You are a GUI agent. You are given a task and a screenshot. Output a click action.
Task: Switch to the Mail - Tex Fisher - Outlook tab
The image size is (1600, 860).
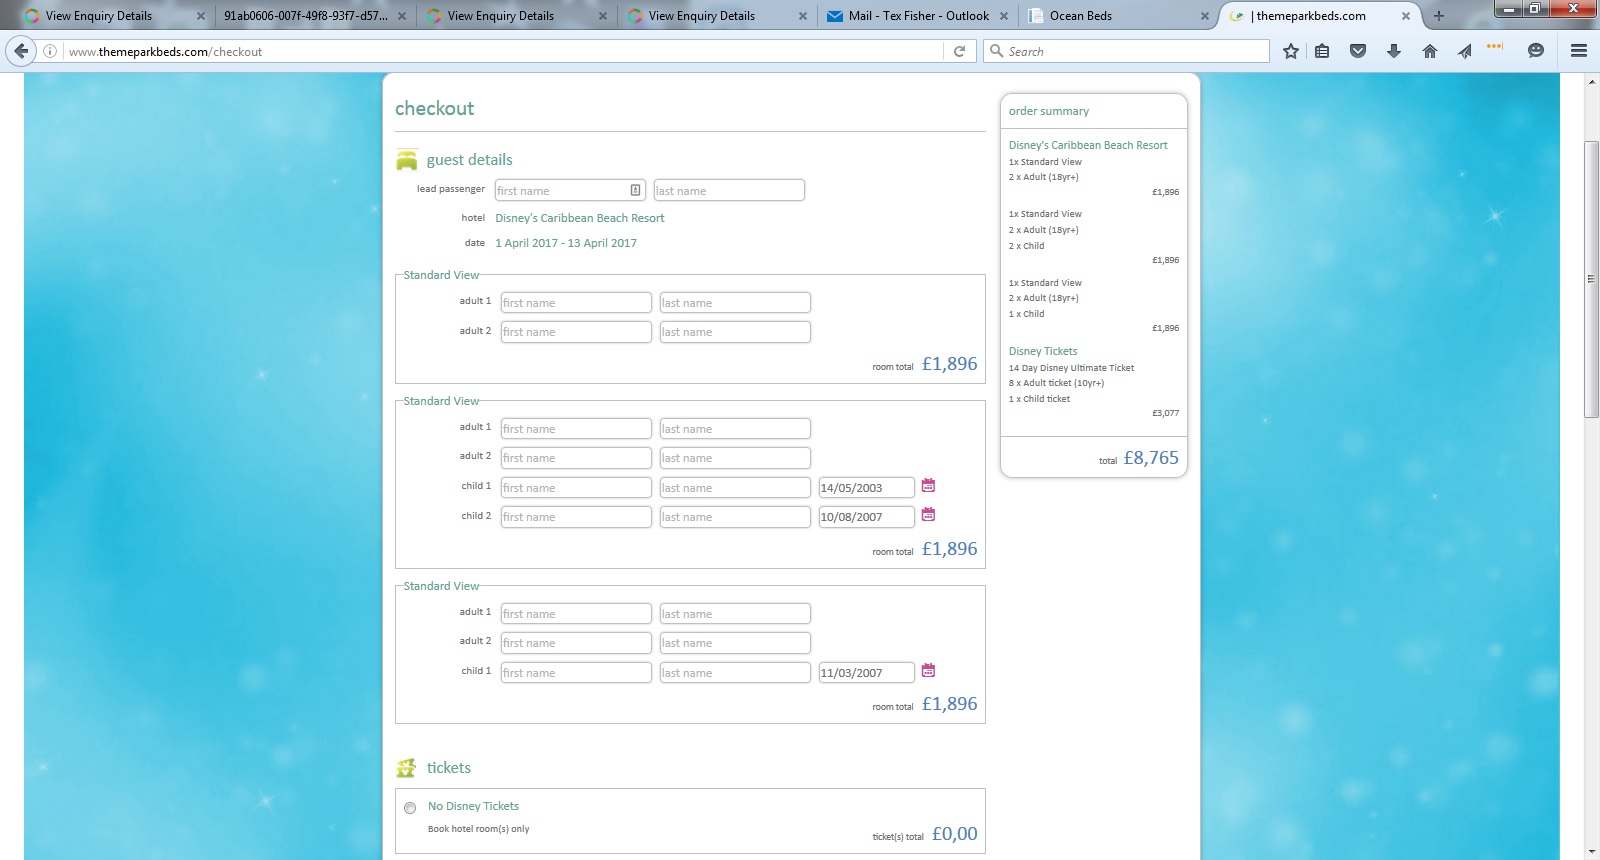click(x=918, y=16)
